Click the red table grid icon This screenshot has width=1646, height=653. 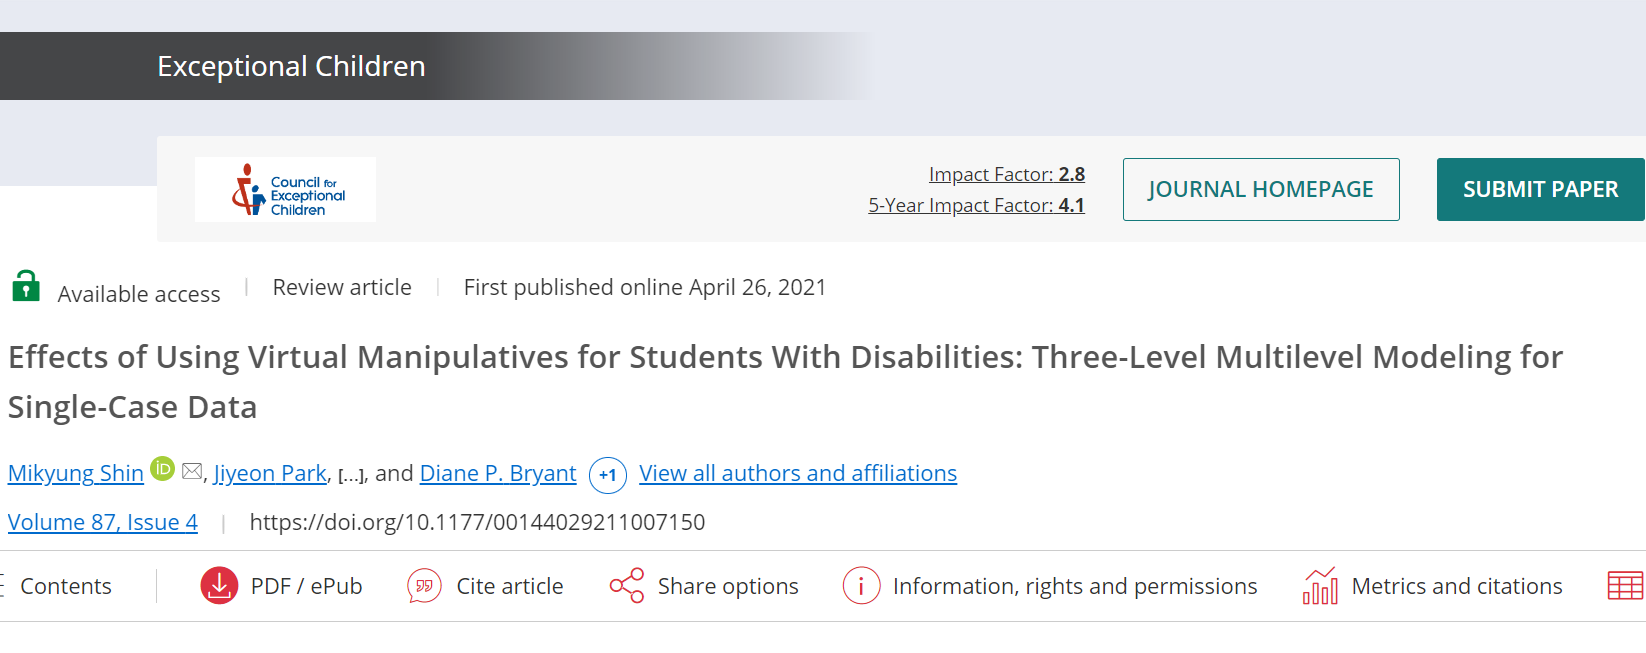point(1625,586)
